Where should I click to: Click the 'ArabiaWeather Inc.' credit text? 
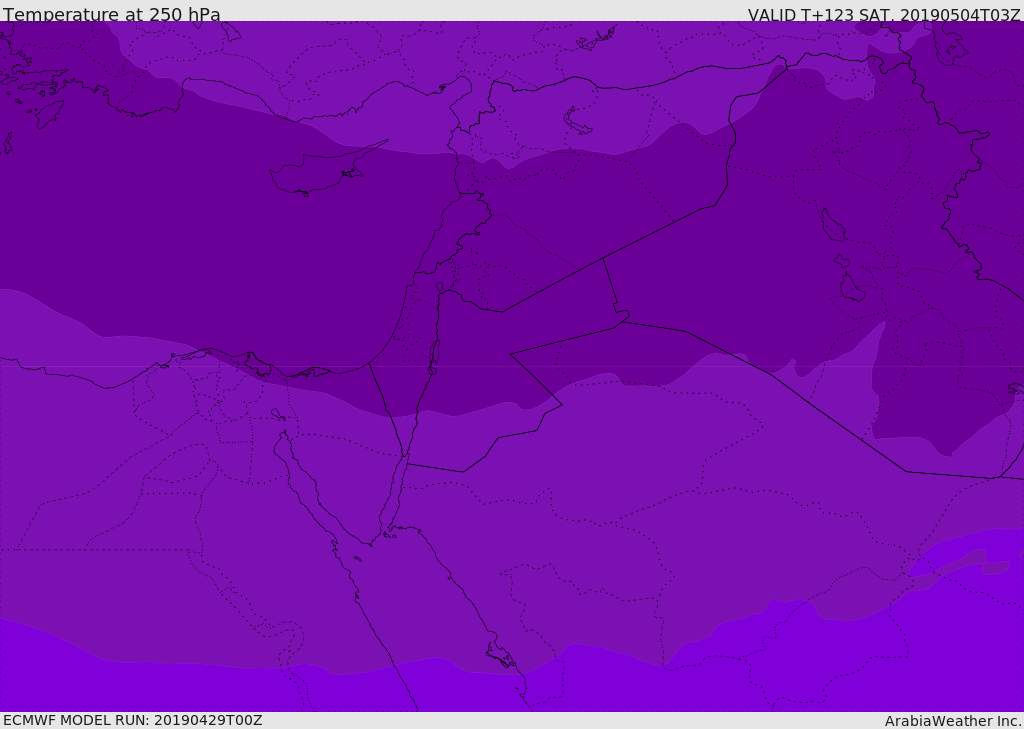click(x=954, y=721)
